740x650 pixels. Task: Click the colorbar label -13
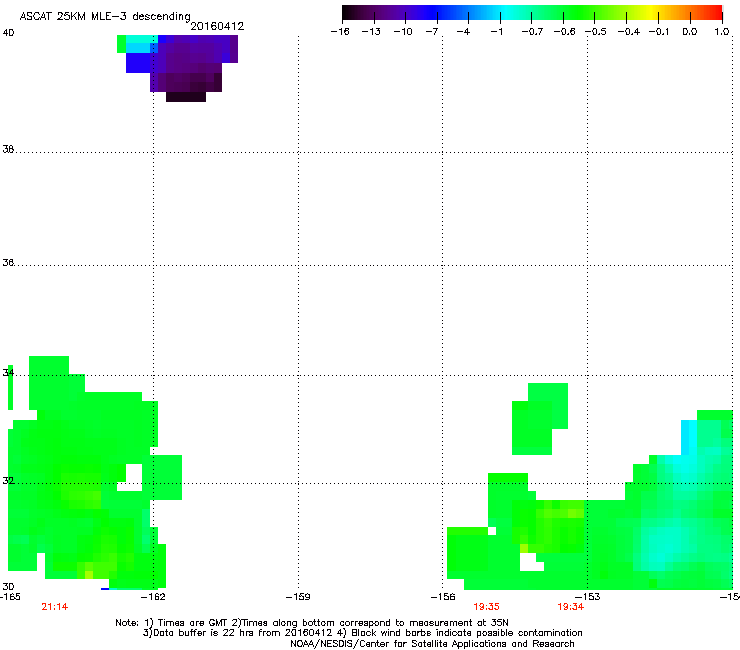371,32
